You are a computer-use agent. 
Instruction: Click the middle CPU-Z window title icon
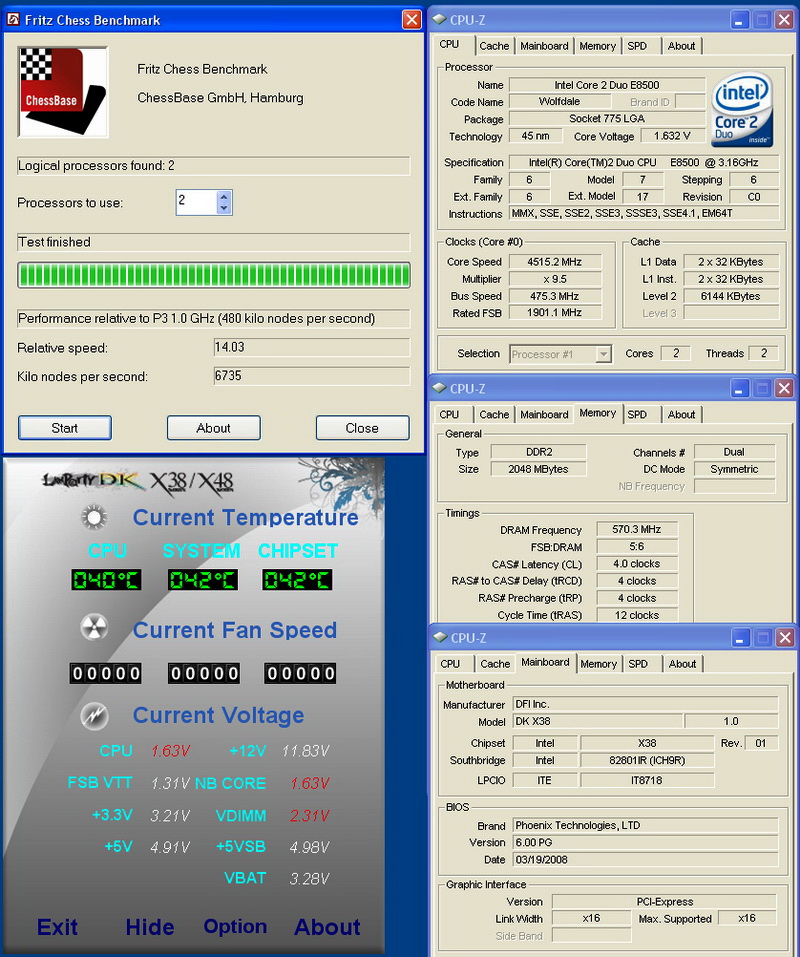coord(439,388)
